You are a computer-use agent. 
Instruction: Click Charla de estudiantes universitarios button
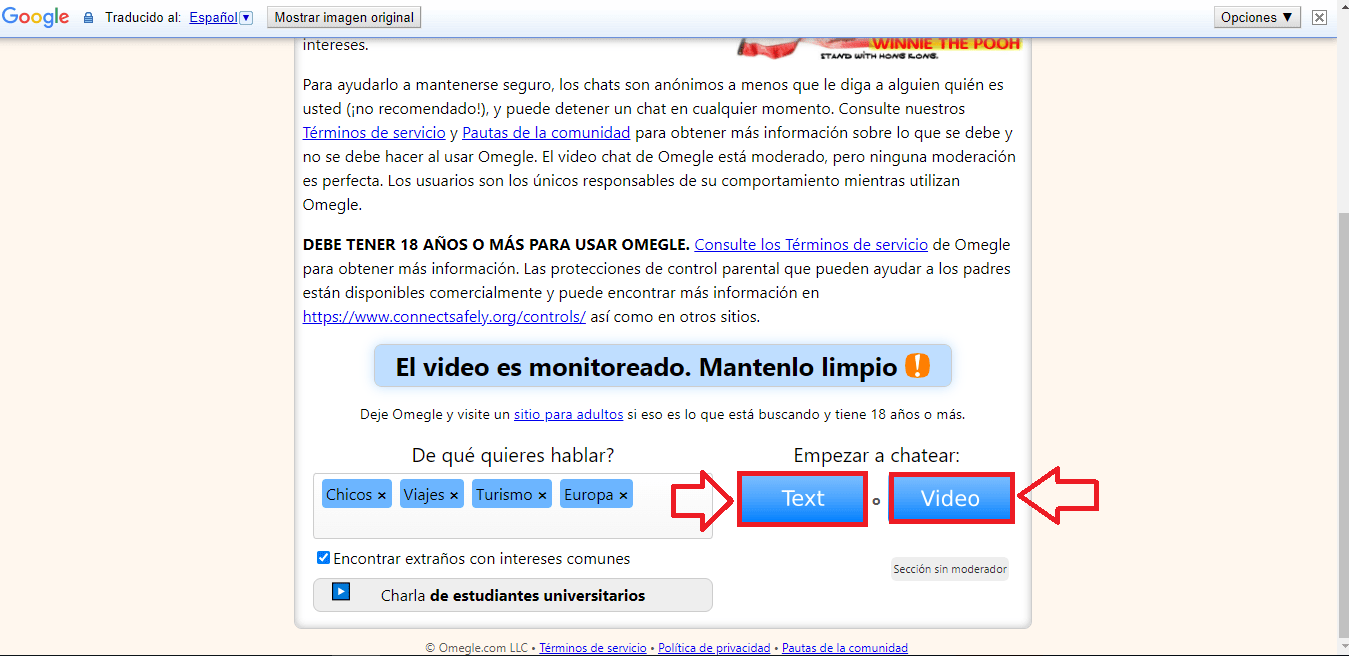pos(513,595)
